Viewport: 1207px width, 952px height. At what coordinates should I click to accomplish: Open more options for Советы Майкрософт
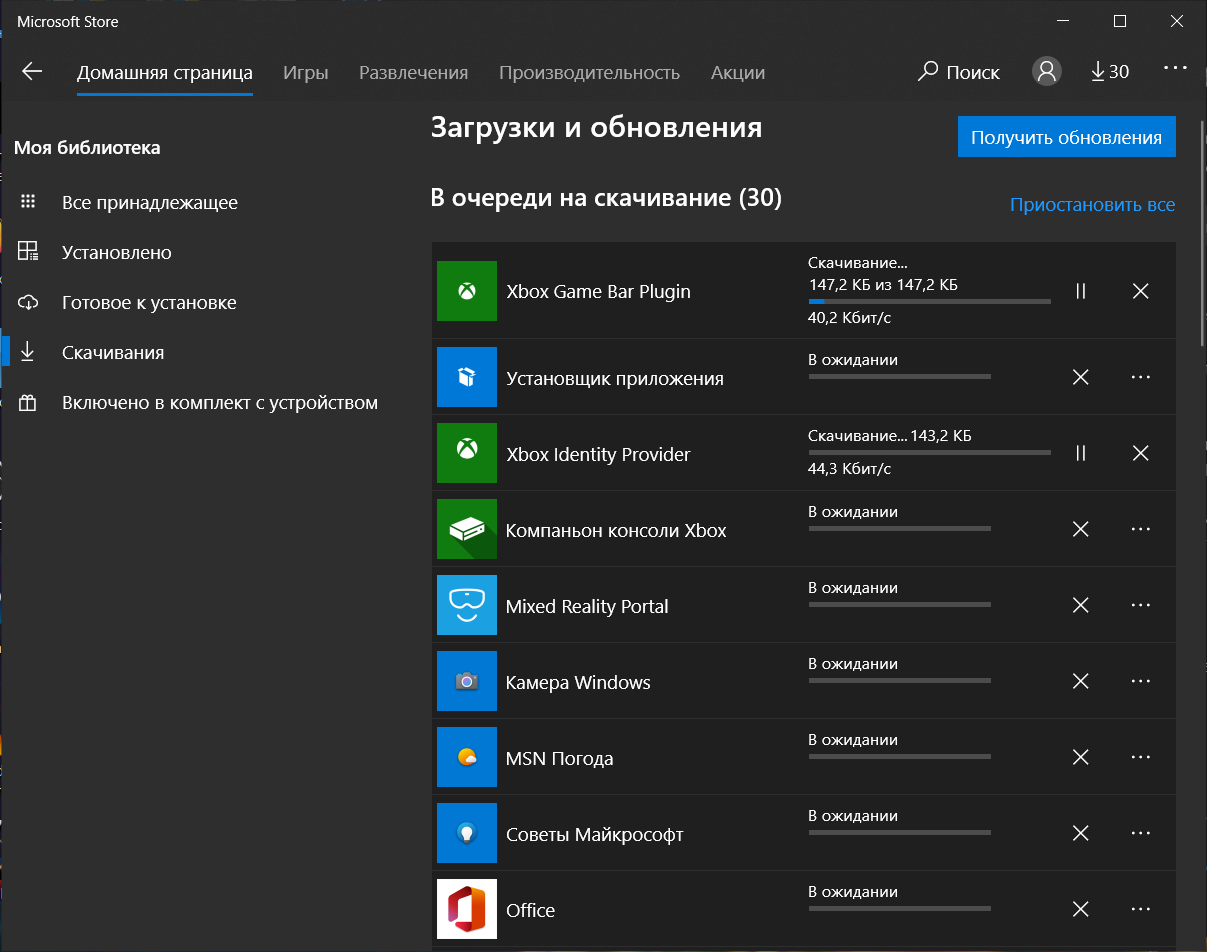[x=1140, y=833]
